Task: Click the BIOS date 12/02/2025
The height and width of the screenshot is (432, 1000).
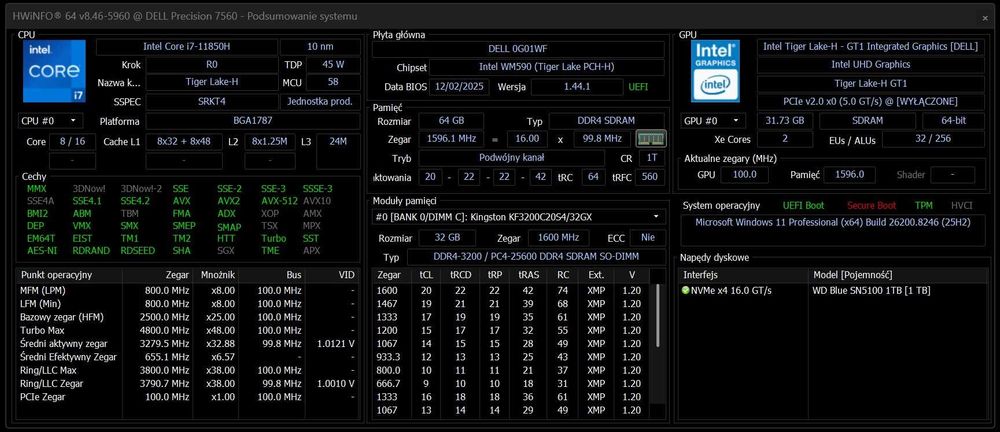Action: (x=459, y=86)
